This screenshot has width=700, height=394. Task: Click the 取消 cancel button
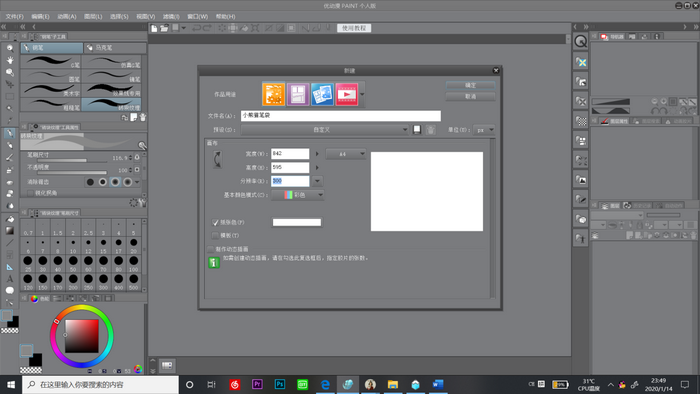pos(471,96)
